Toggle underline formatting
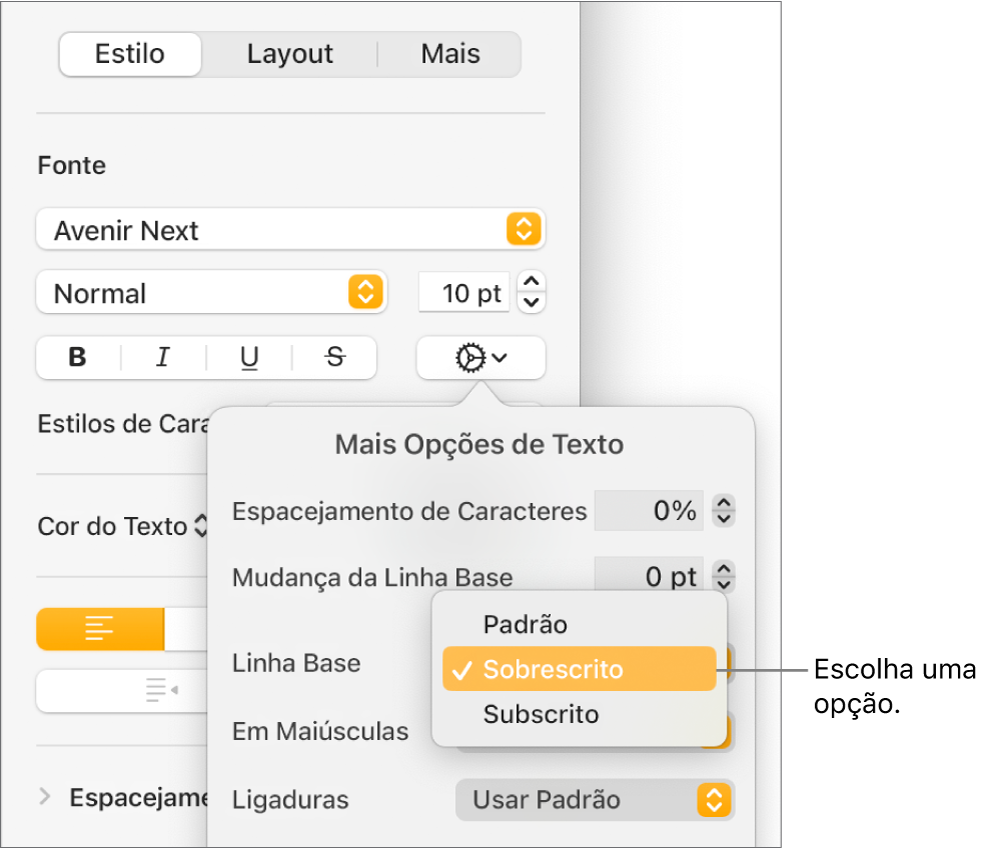 250,357
